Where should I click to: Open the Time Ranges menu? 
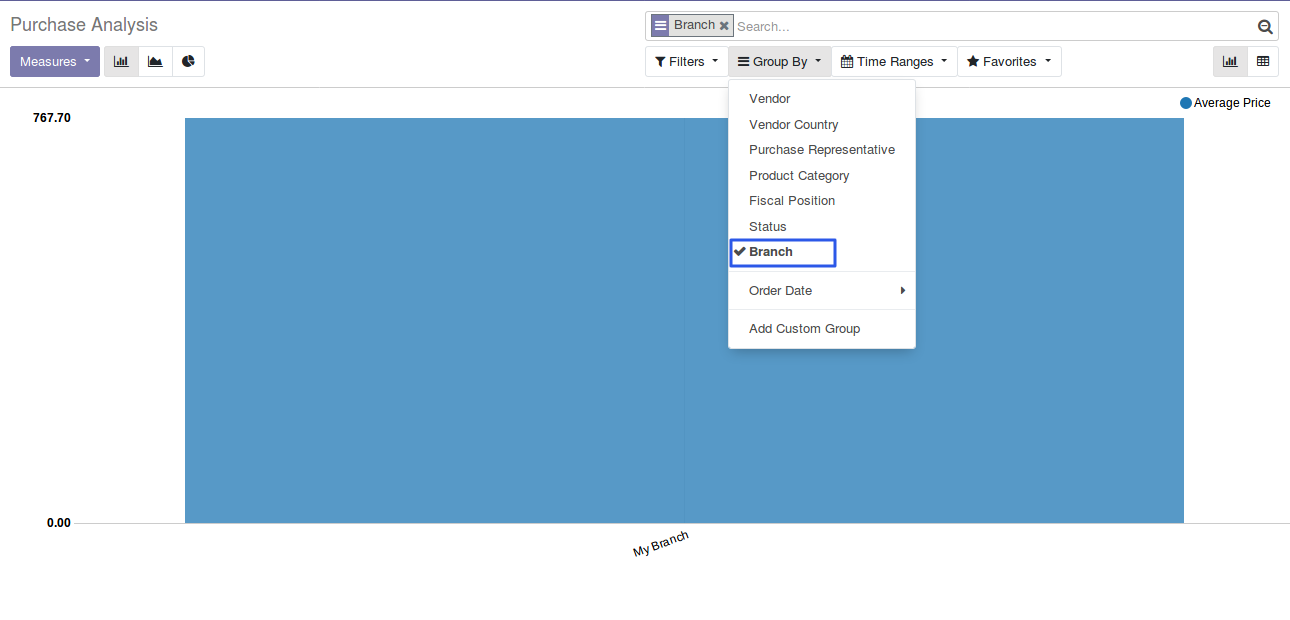click(x=893, y=61)
